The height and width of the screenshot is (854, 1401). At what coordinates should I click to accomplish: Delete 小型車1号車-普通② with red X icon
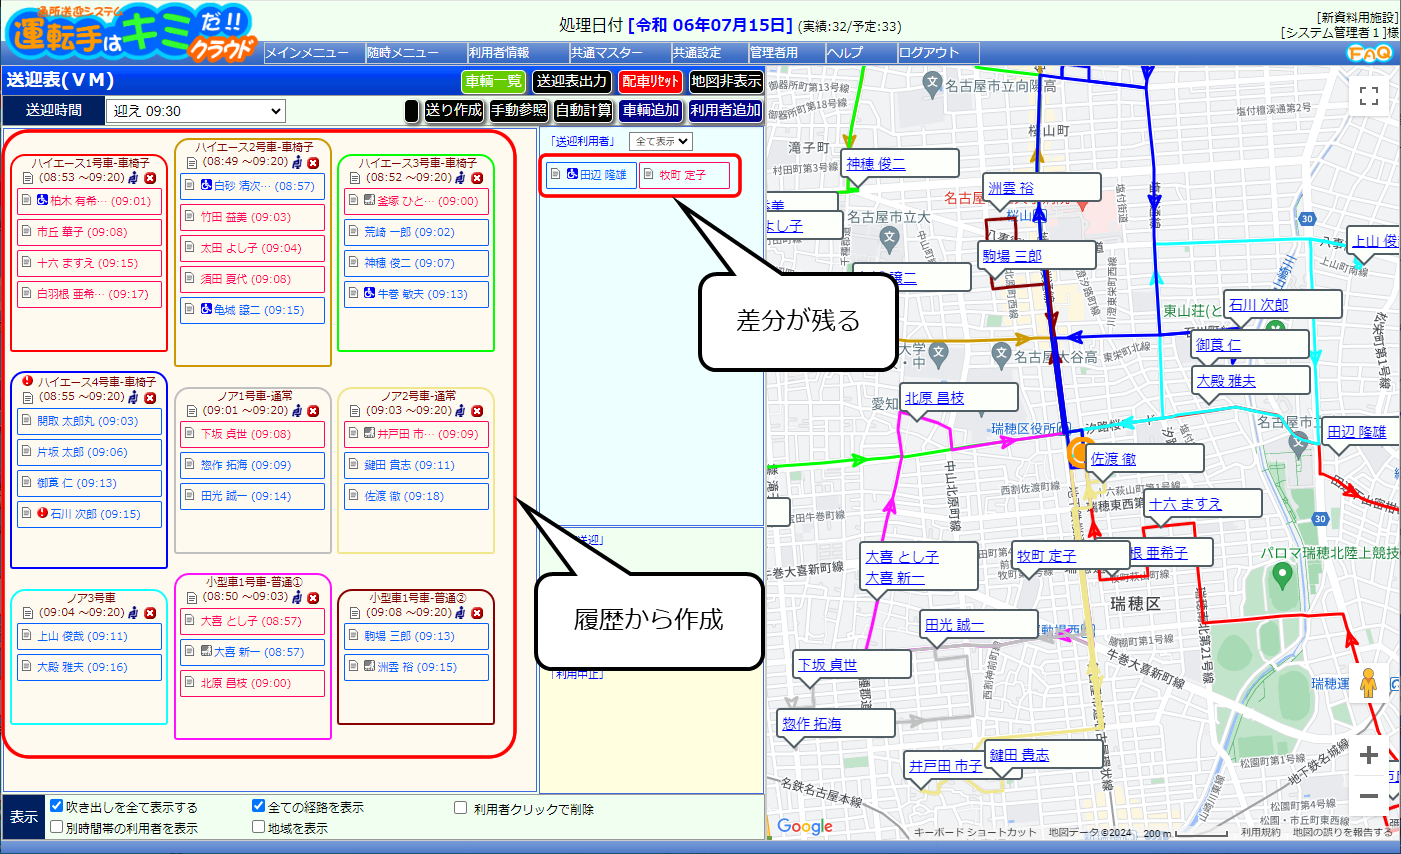point(477,613)
